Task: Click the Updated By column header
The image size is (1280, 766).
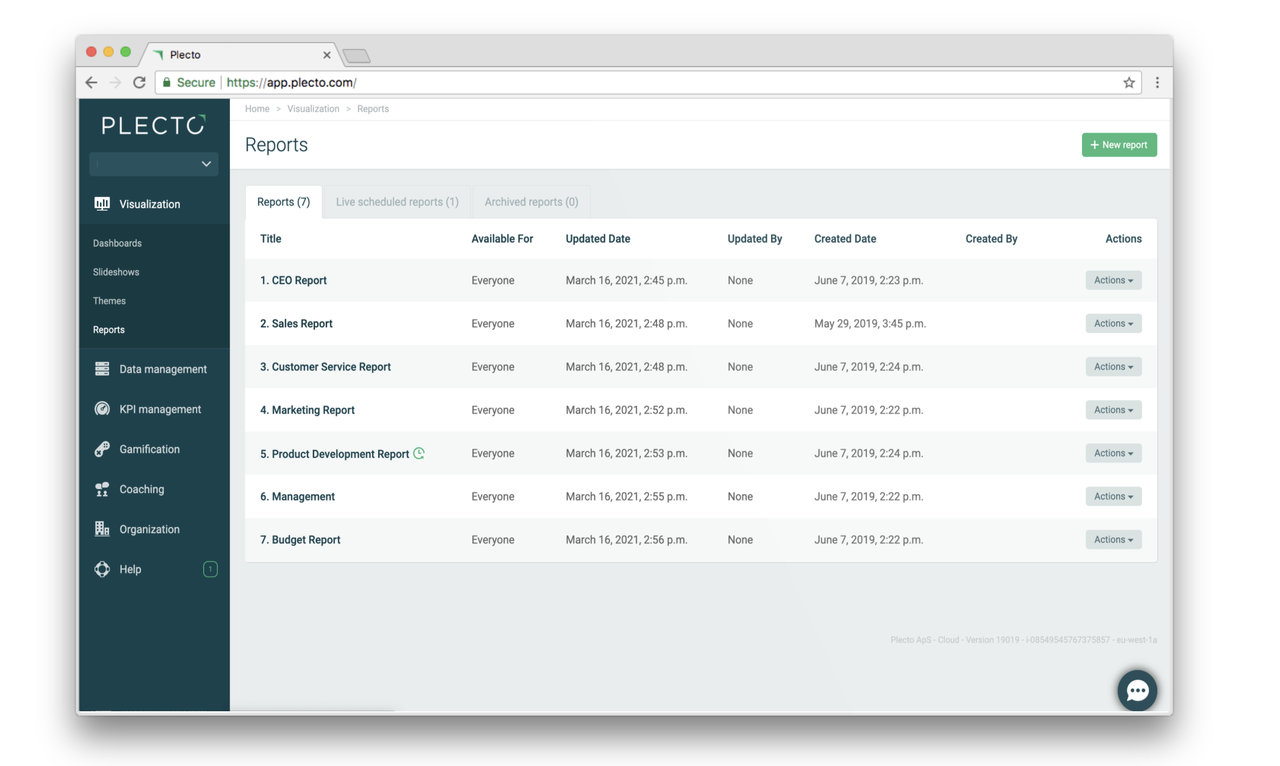Action: click(x=755, y=239)
